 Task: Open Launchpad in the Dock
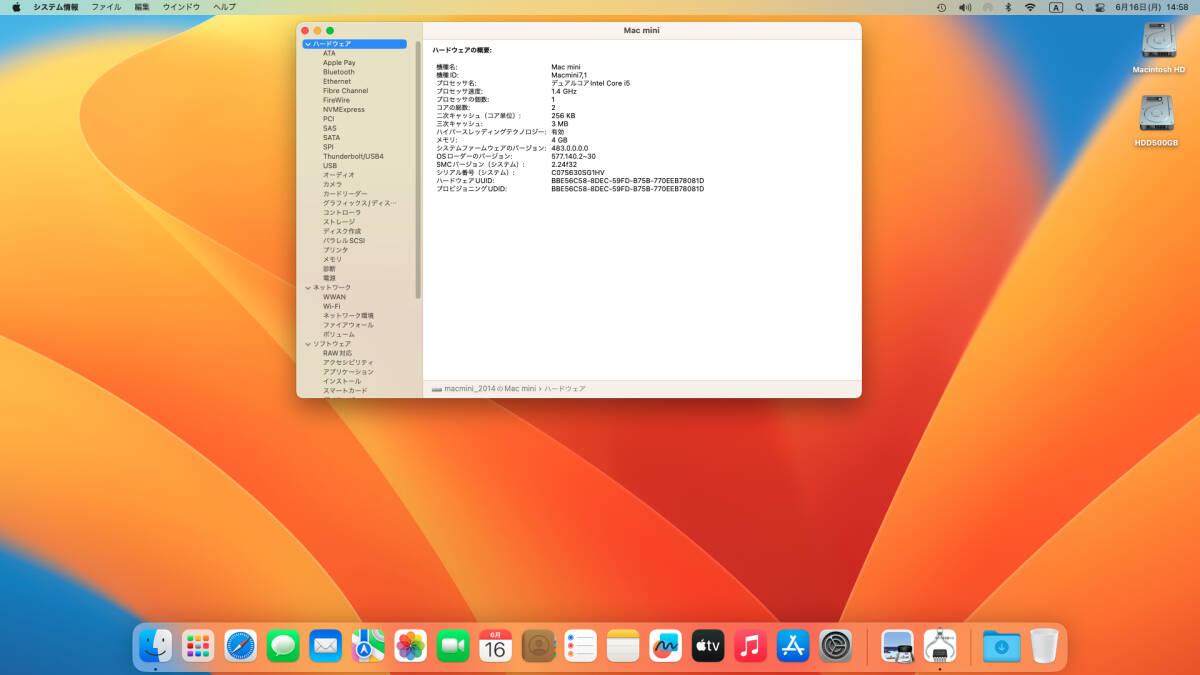point(198,646)
